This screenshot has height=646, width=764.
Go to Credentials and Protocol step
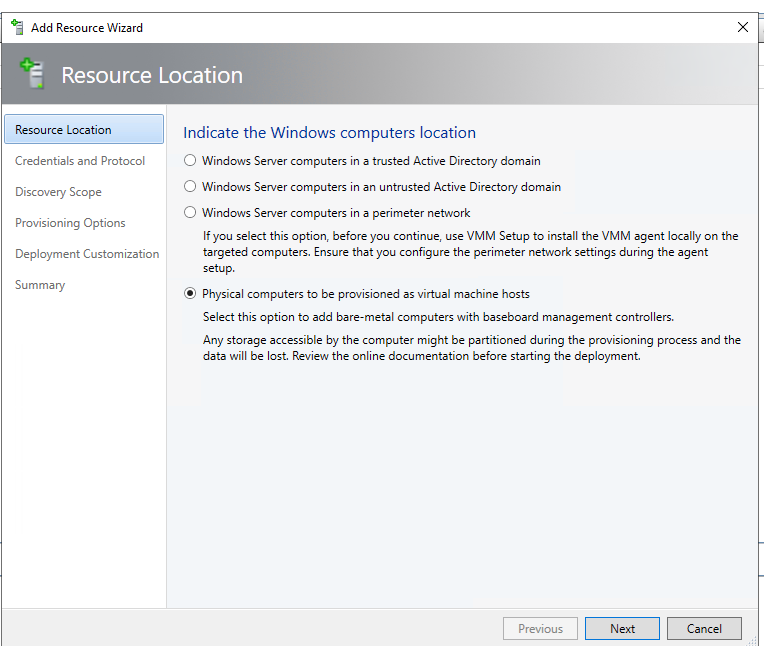80,161
